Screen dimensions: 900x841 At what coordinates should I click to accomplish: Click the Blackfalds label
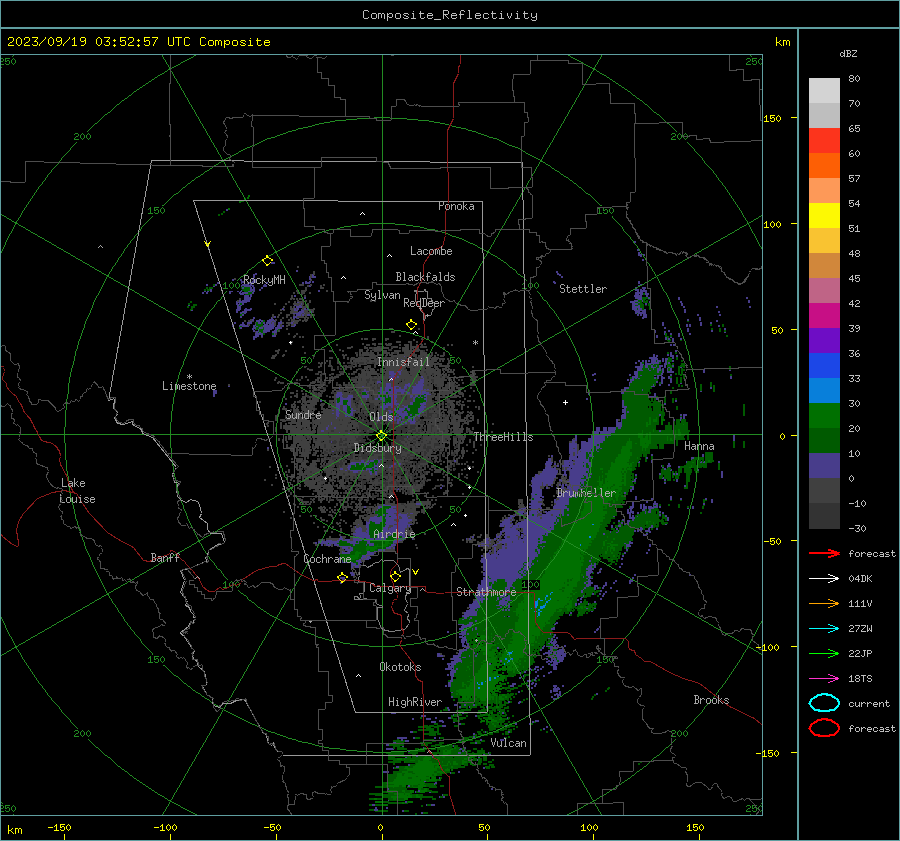click(x=425, y=277)
